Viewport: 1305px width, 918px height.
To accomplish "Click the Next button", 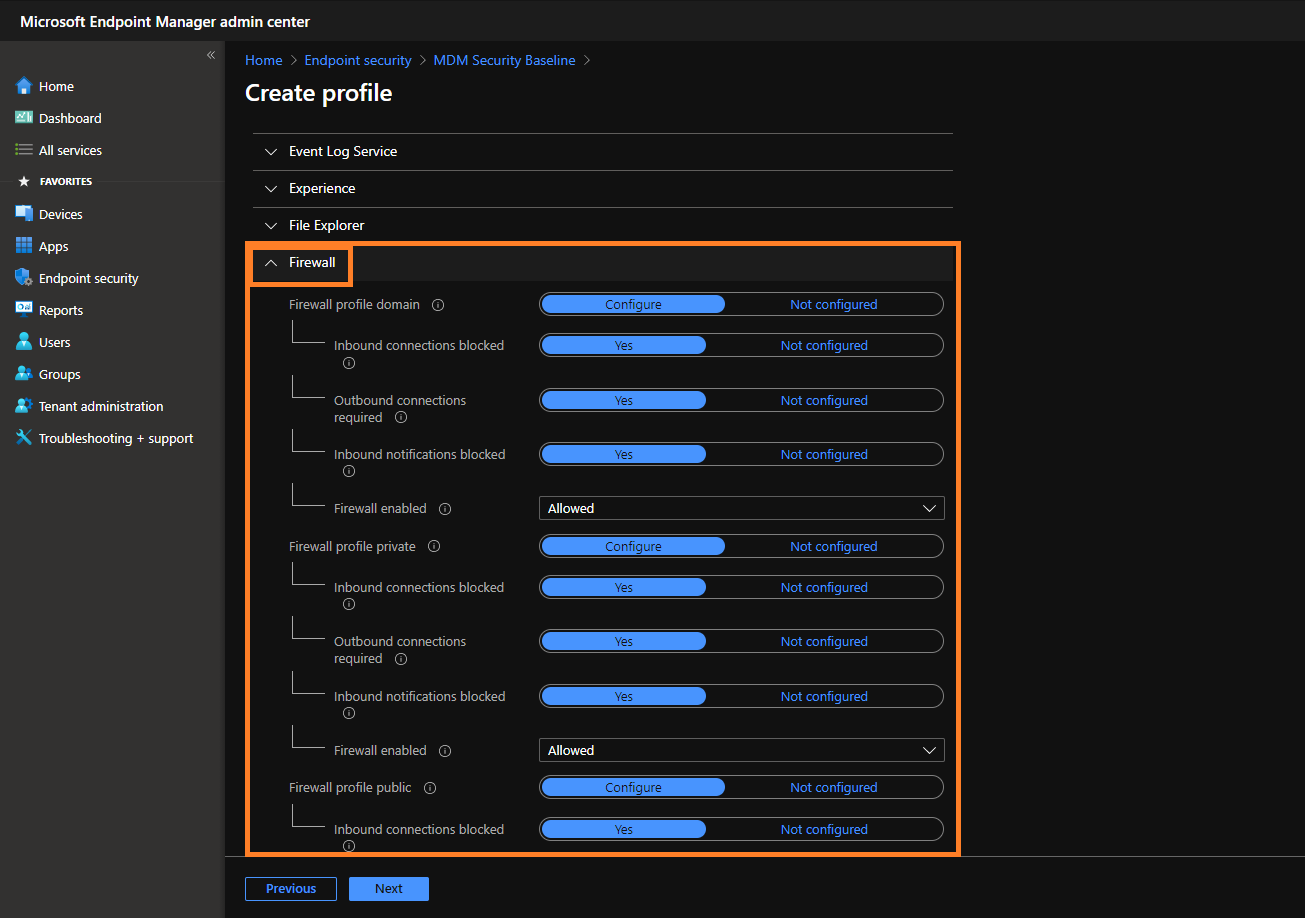I will tap(389, 888).
